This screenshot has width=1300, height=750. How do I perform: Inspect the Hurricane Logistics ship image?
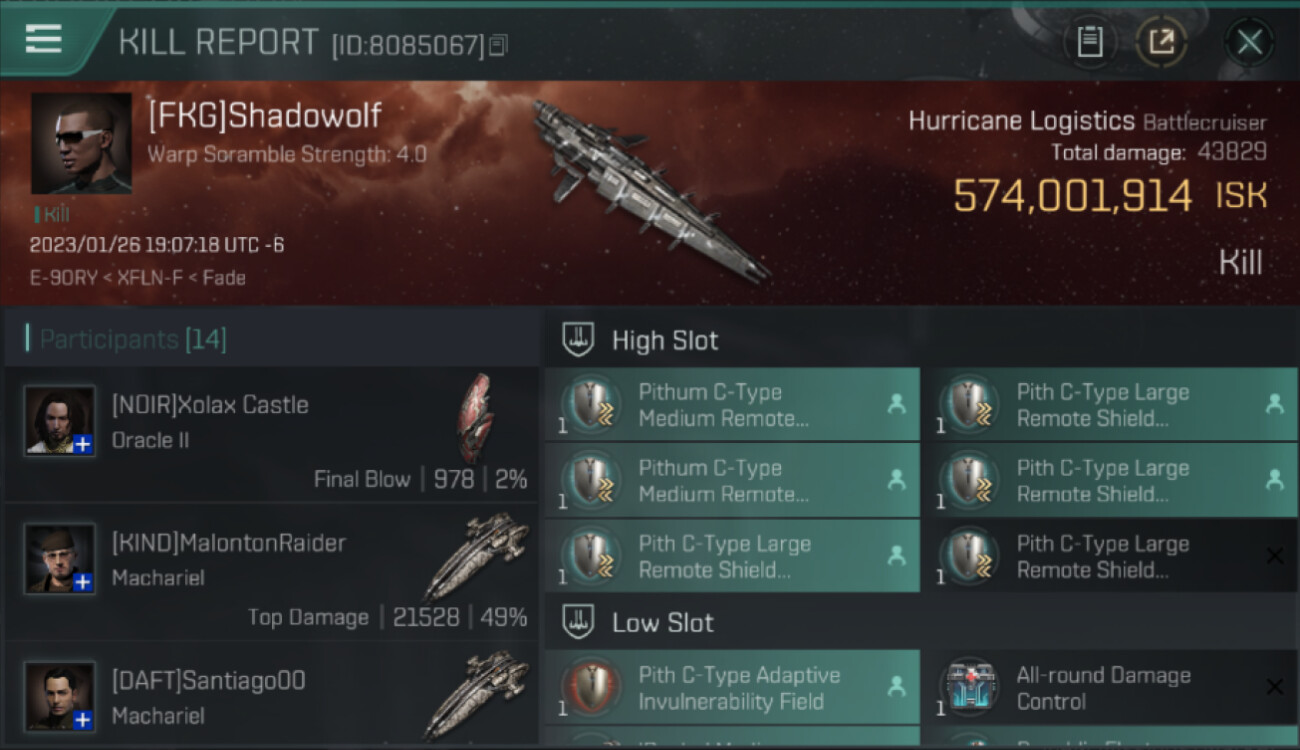(x=650, y=190)
